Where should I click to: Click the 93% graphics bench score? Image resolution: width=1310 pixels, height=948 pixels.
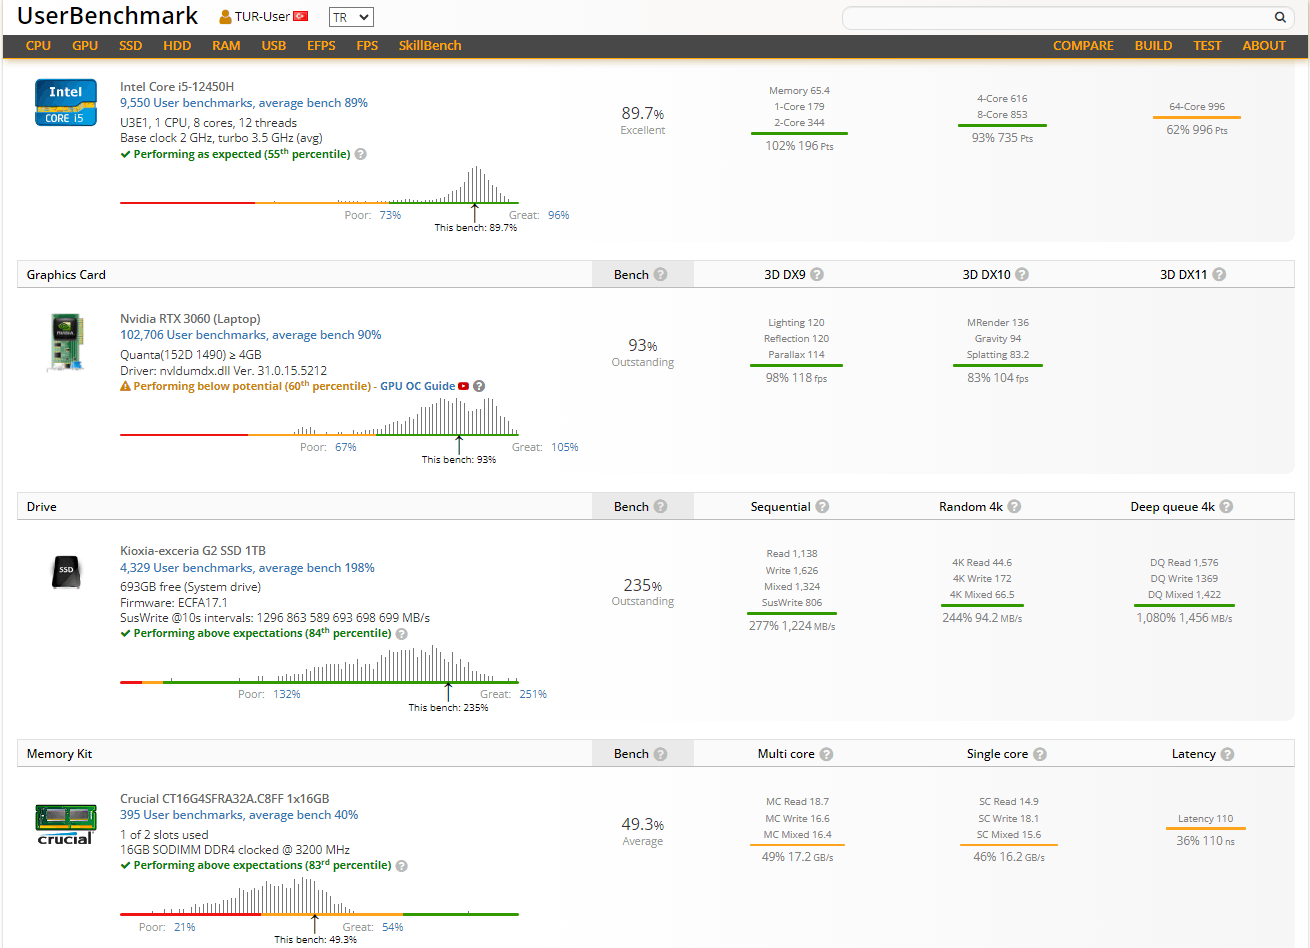click(643, 345)
